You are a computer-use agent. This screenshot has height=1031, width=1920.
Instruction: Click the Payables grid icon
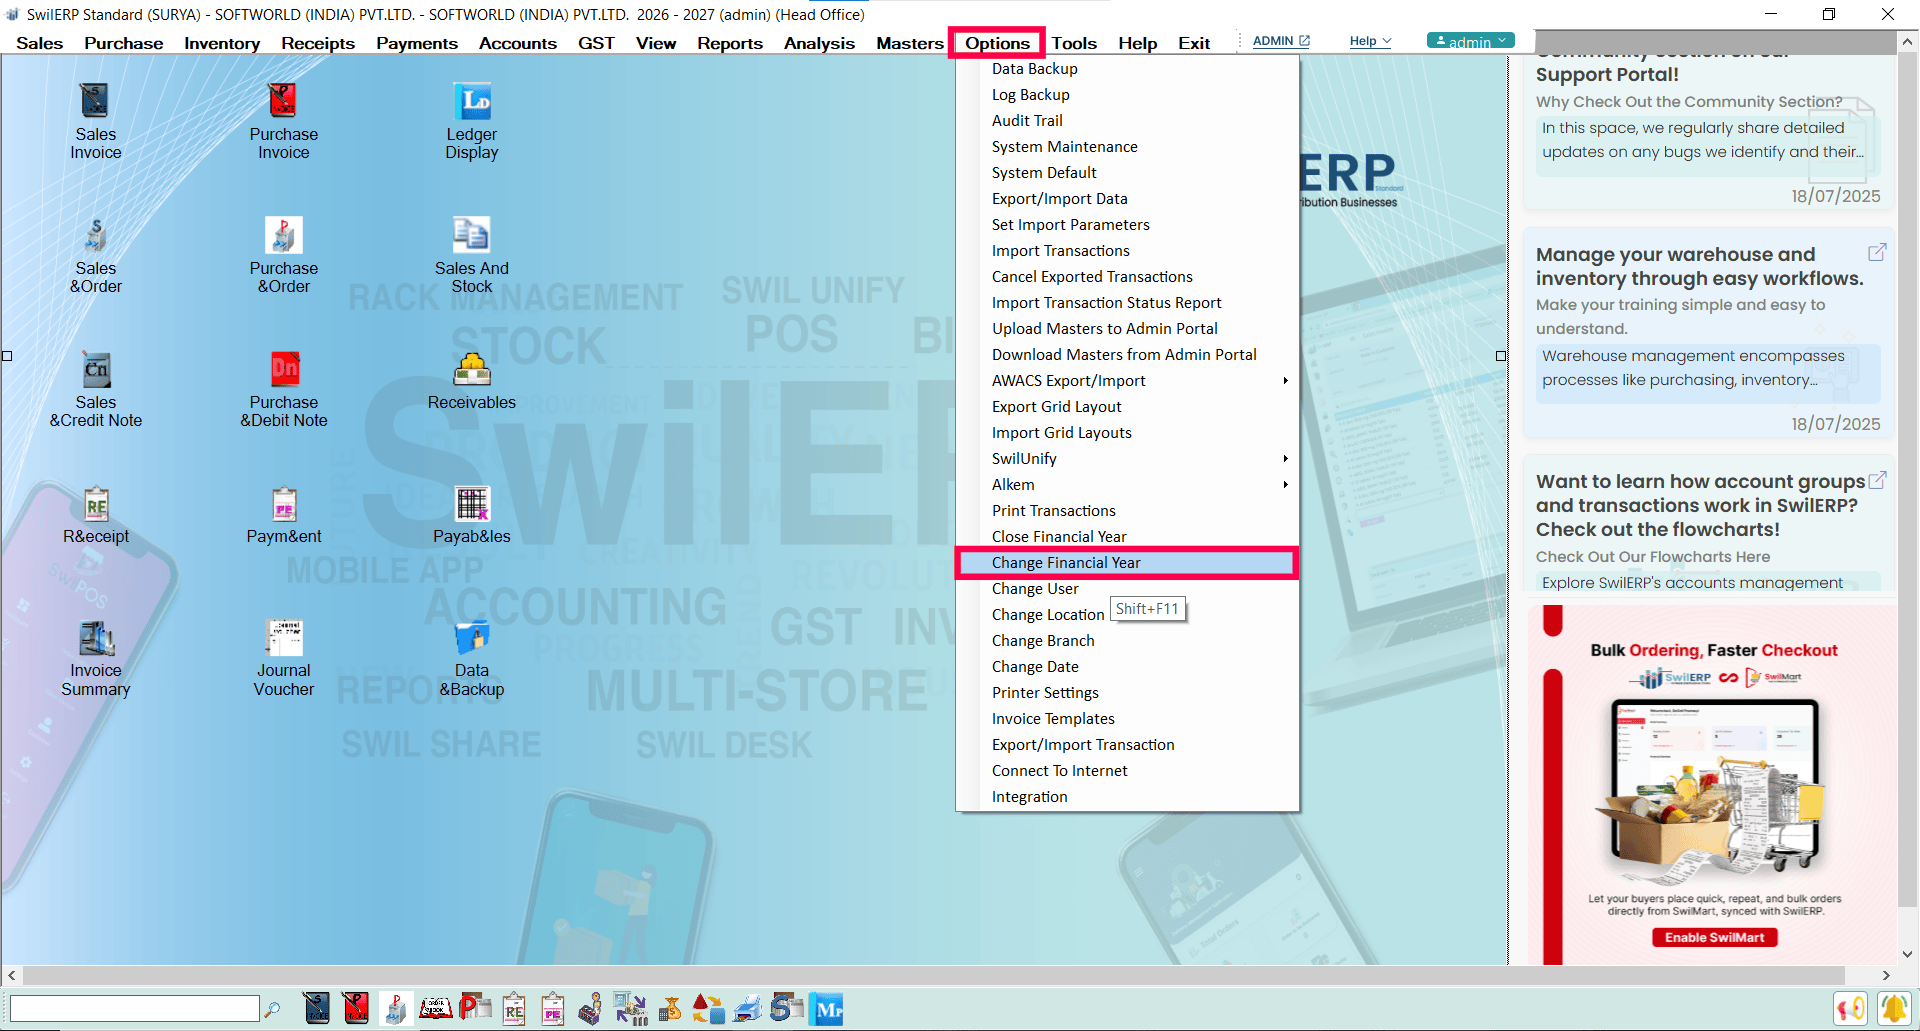point(471,505)
